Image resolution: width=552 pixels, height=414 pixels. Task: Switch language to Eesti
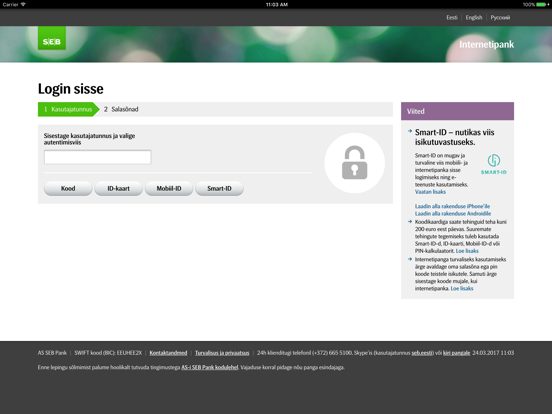(x=452, y=17)
